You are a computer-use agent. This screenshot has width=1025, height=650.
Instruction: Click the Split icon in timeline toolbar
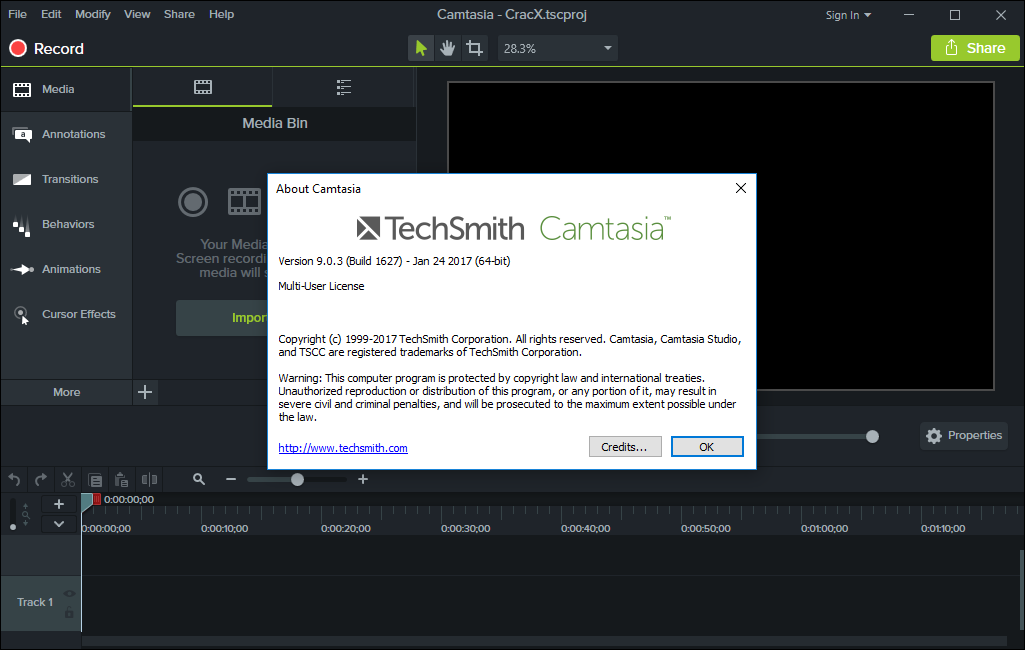pyautogui.click(x=149, y=480)
